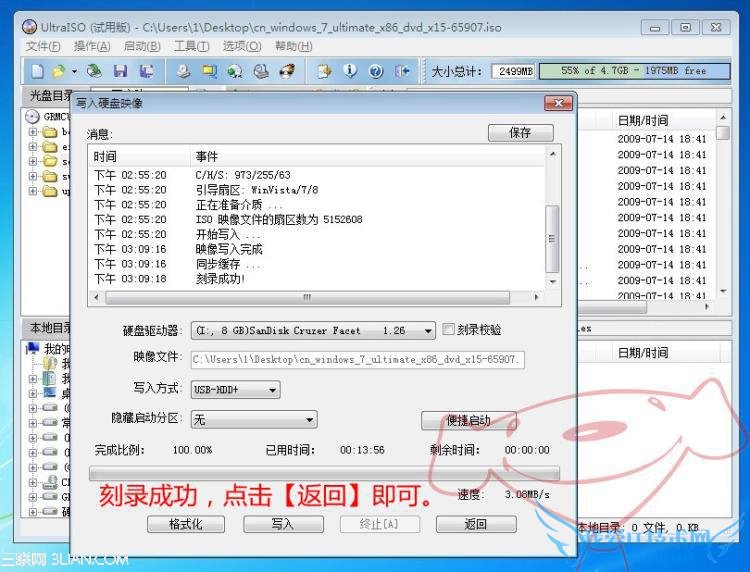Click the information (i) toolbar icon
The image size is (750, 572).
click(350, 71)
